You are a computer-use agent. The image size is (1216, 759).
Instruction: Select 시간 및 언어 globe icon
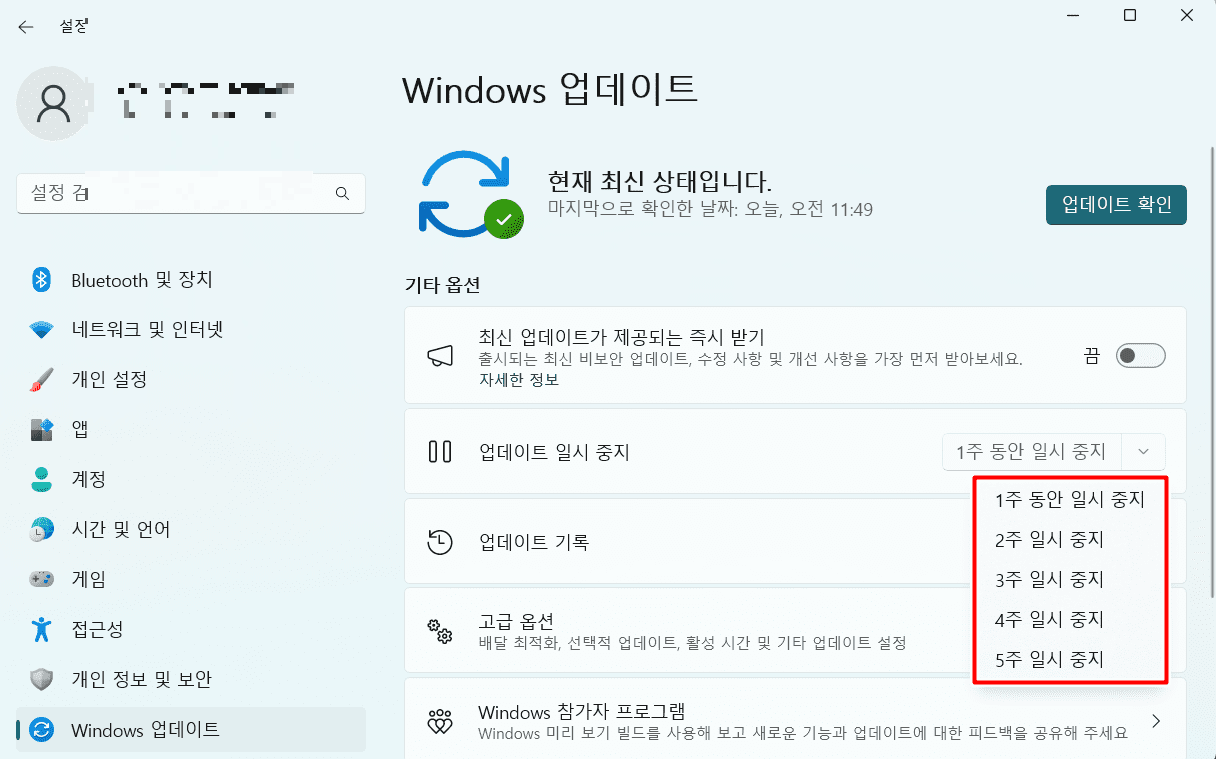(x=41, y=530)
